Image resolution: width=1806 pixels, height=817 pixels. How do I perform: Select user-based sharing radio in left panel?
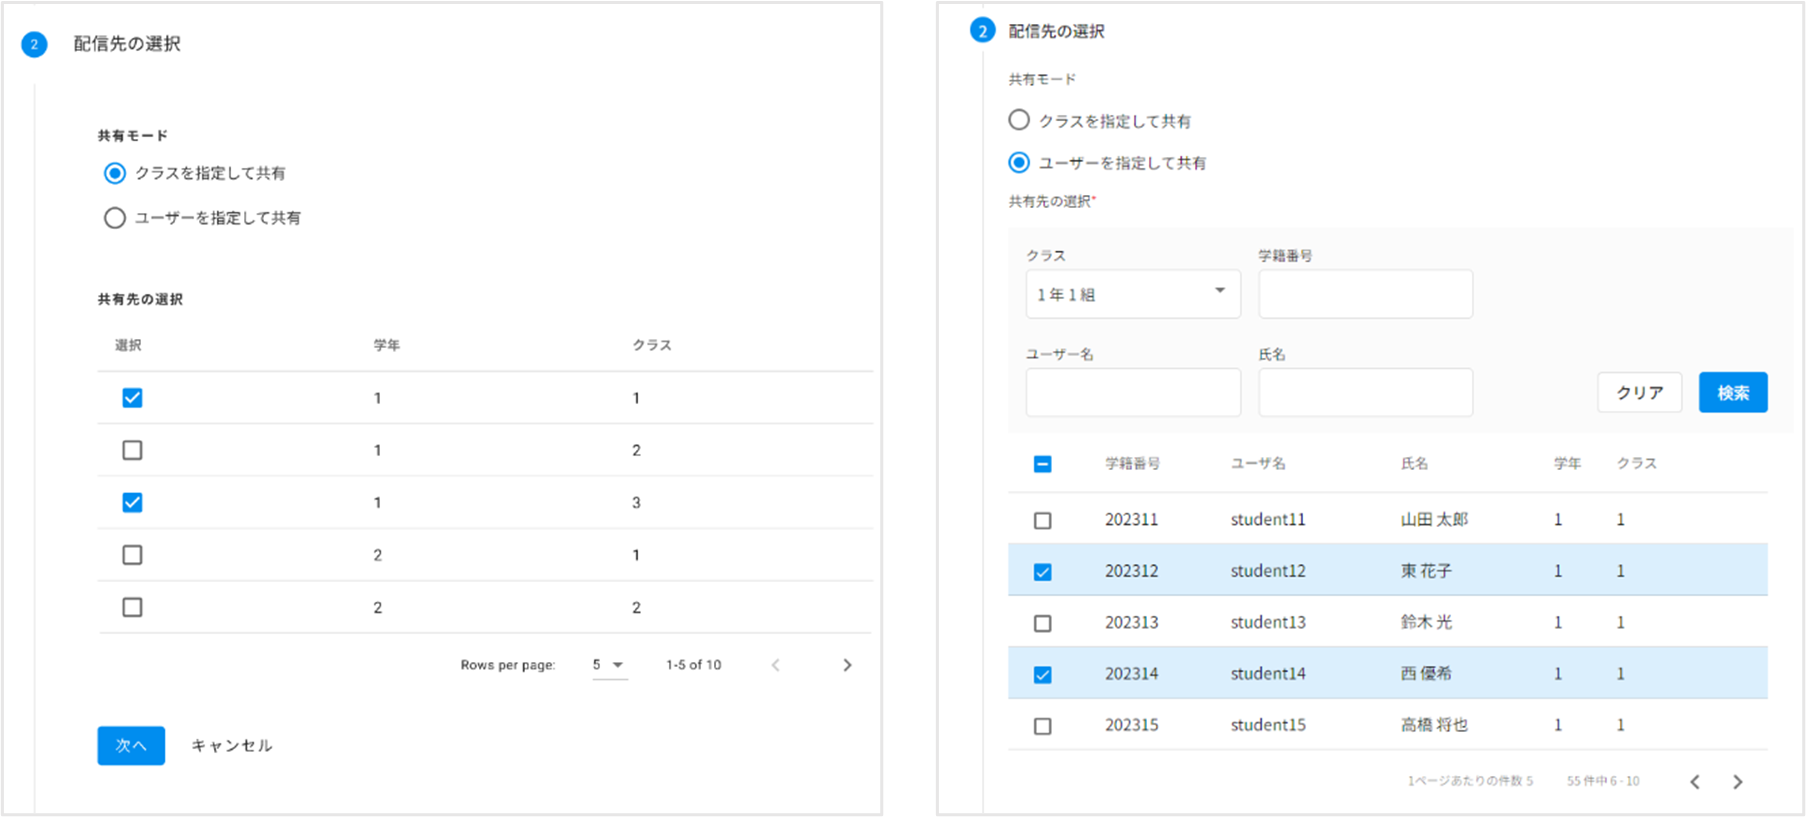115,218
